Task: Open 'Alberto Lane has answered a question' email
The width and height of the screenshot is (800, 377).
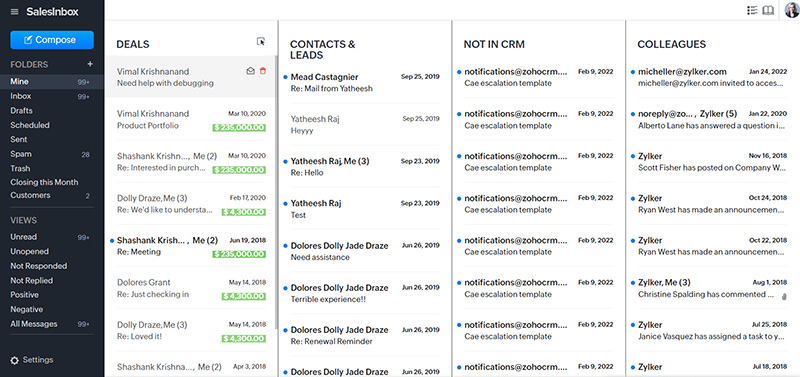Action: [x=711, y=119]
